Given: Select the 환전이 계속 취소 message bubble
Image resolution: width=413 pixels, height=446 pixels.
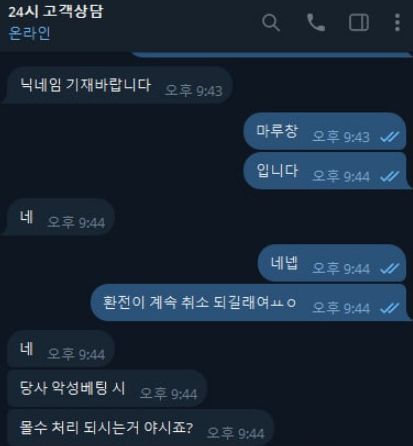Looking at the screenshot, I should (x=251, y=303).
